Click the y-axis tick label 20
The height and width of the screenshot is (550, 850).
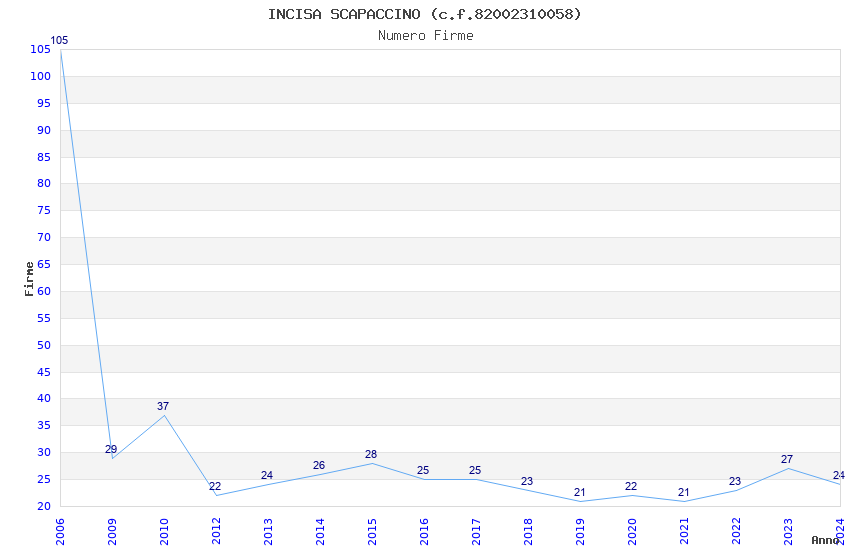coord(44,506)
